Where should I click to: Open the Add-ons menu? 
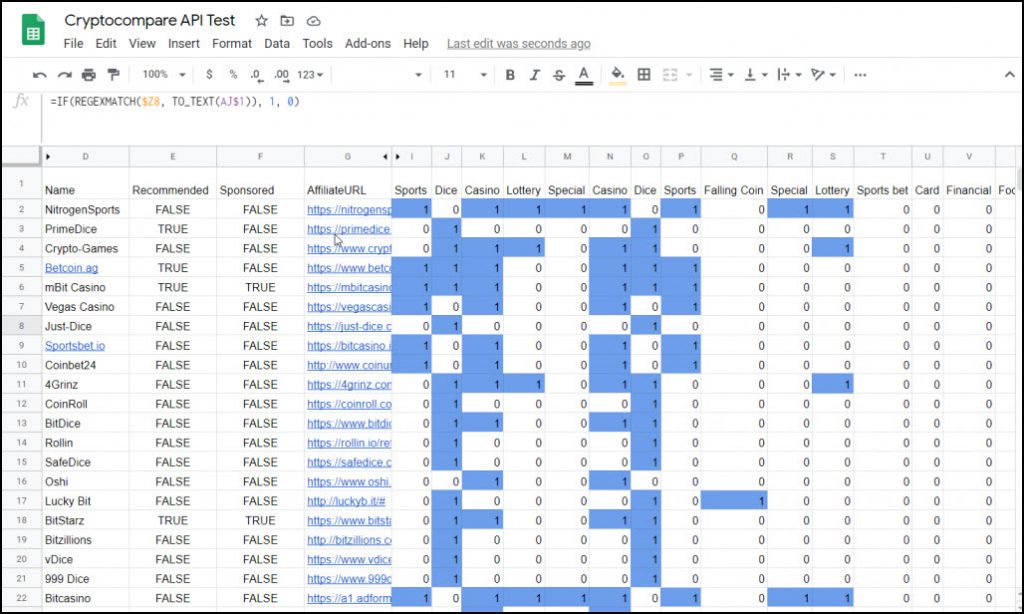[x=368, y=44]
